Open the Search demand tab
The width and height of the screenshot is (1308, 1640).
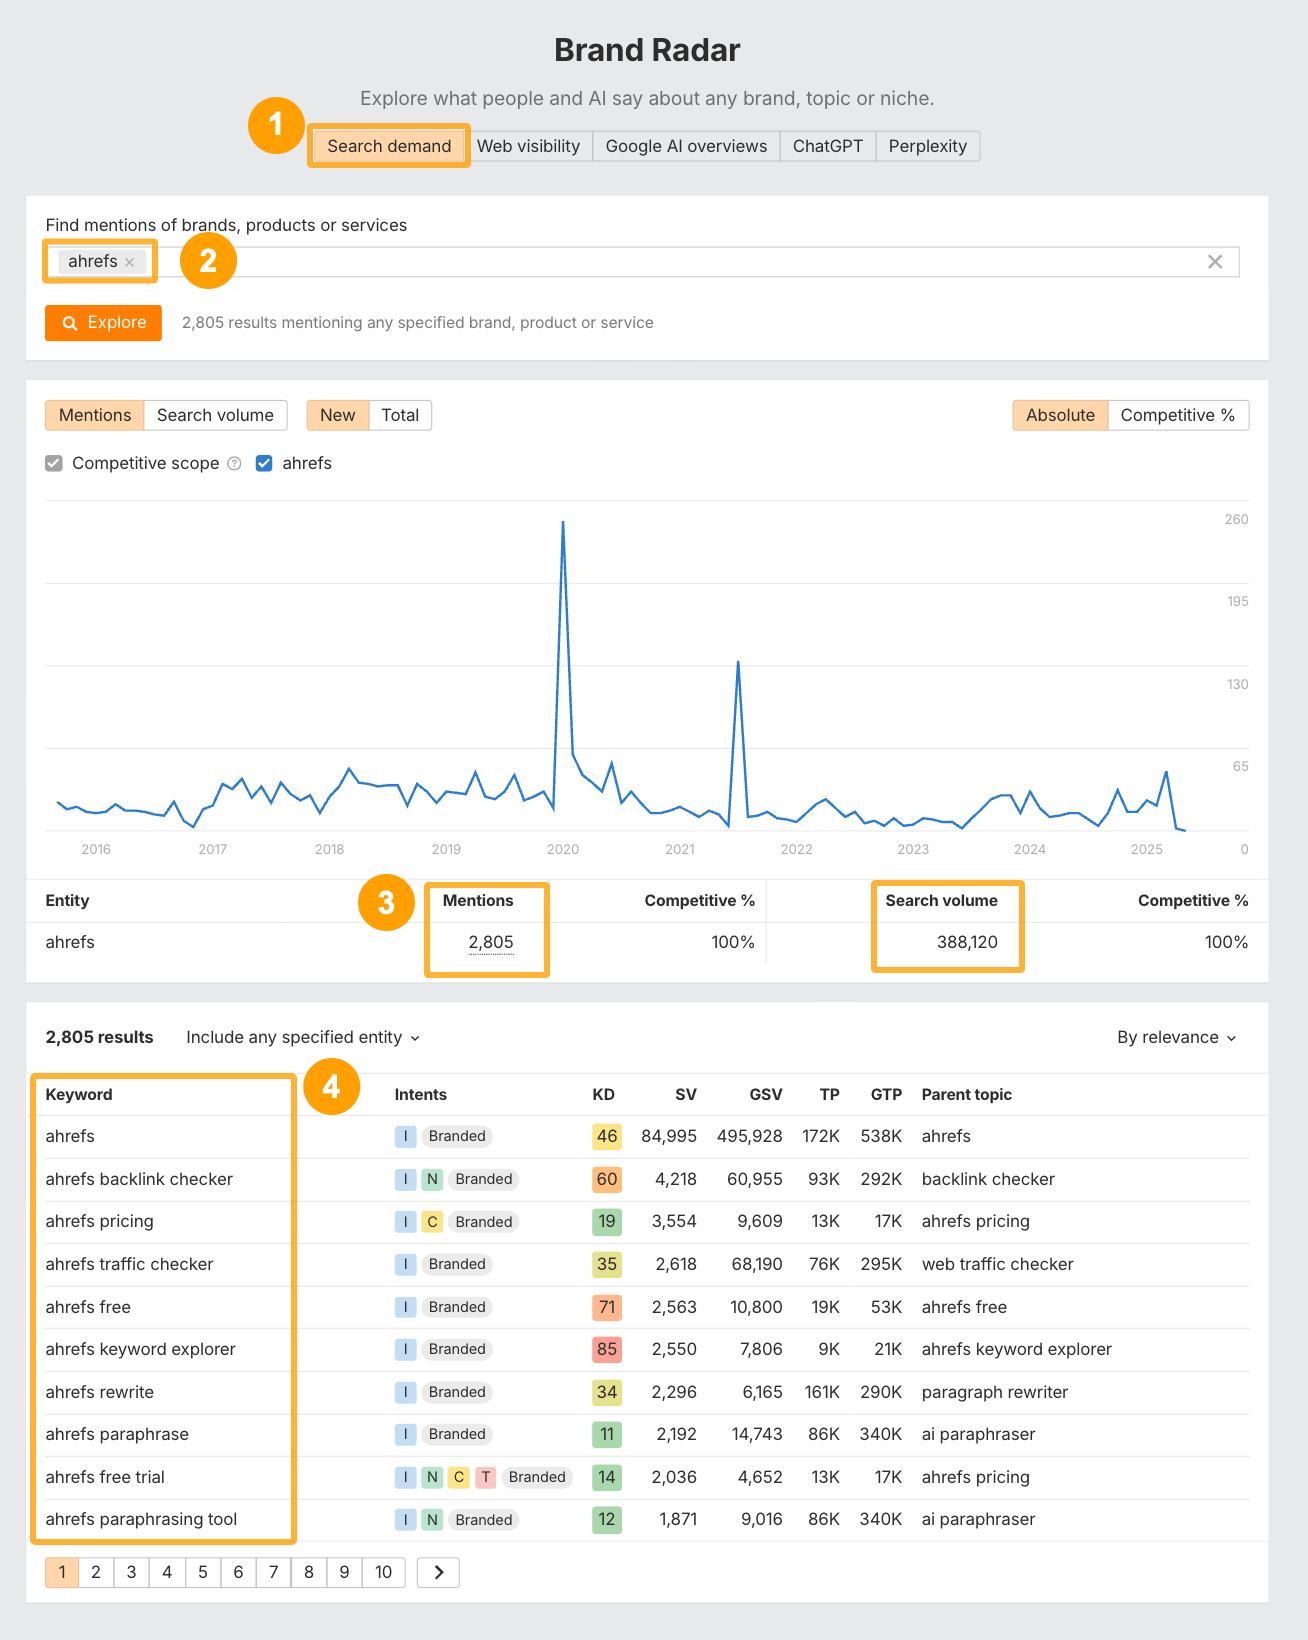pyautogui.click(x=389, y=146)
